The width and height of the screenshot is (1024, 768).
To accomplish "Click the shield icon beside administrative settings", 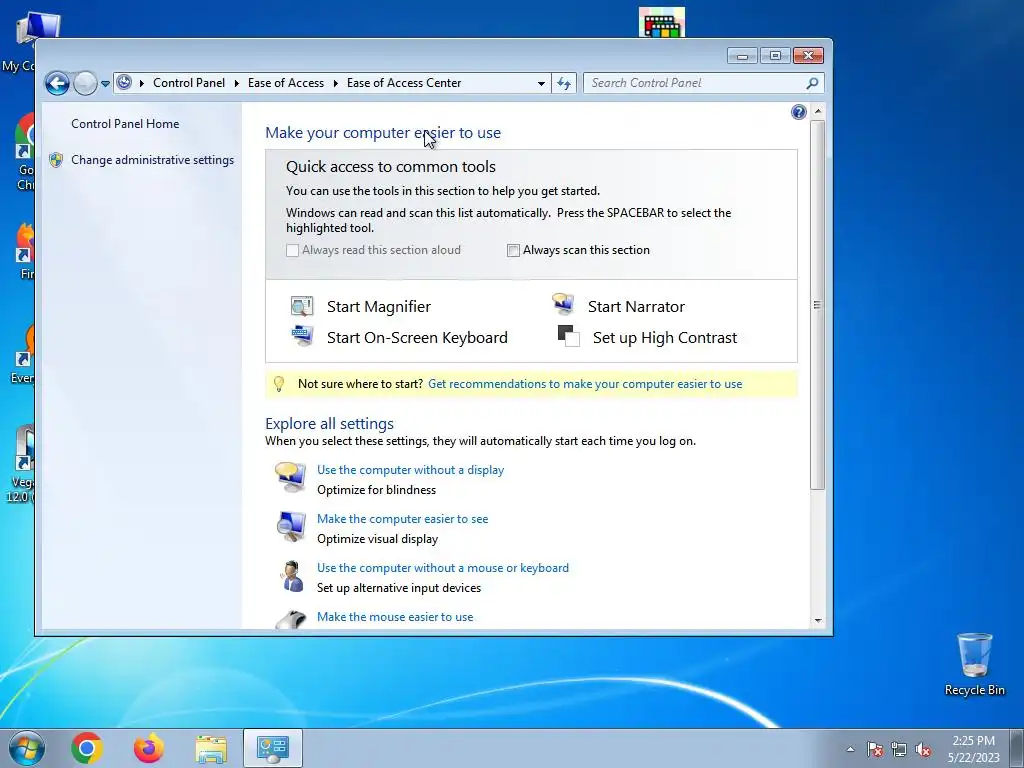I will click(x=56, y=160).
